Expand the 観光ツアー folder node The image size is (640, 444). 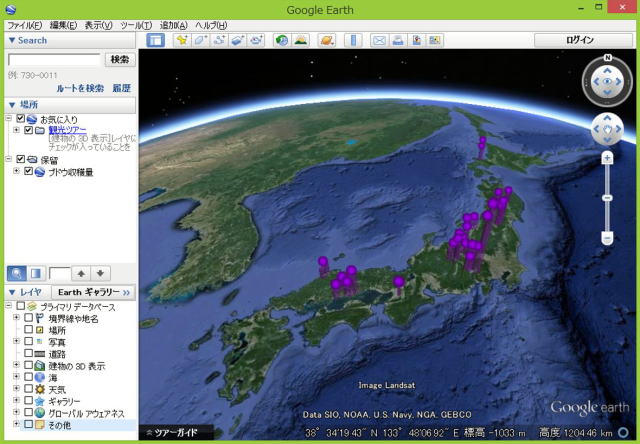[x=16, y=130]
